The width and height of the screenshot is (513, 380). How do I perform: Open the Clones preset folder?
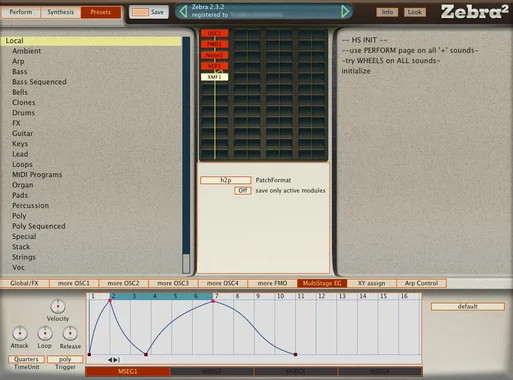(24, 103)
